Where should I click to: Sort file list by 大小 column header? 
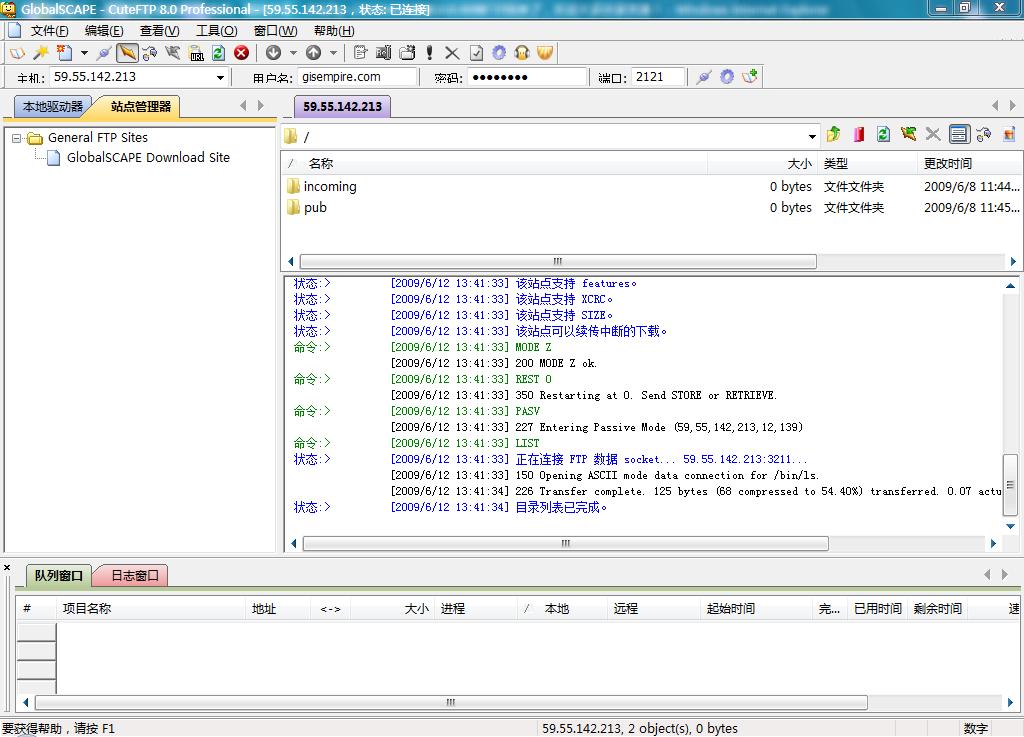pyautogui.click(x=762, y=164)
